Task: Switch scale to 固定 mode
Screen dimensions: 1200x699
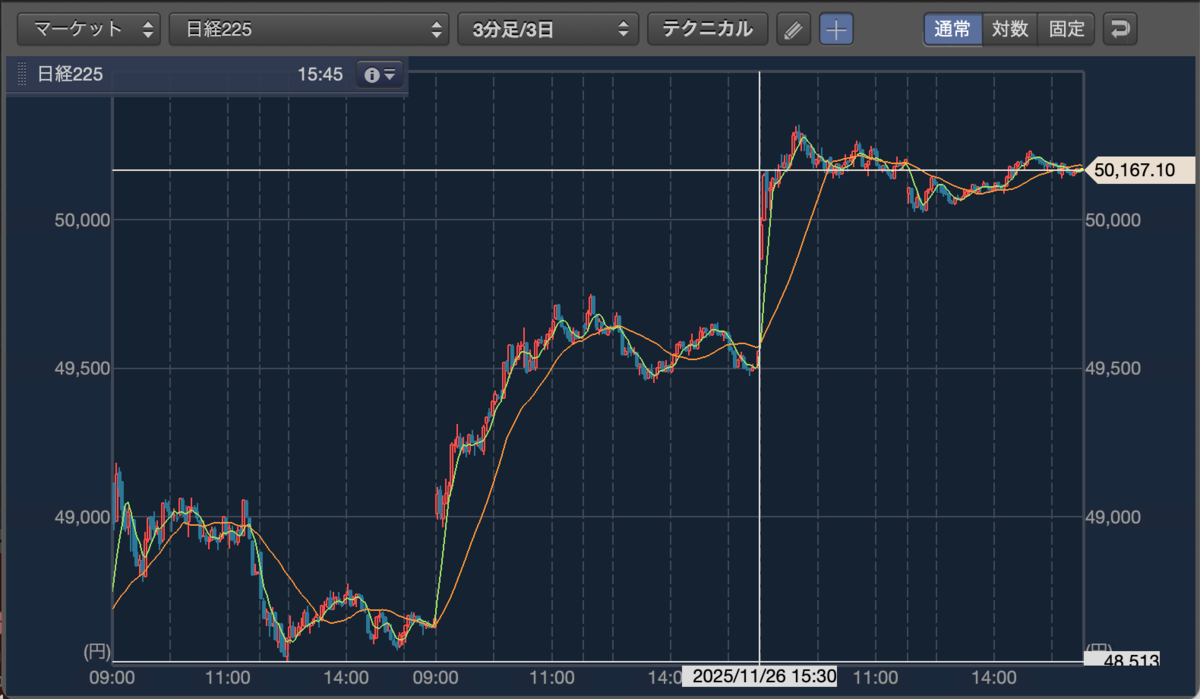Action: (1067, 29)
